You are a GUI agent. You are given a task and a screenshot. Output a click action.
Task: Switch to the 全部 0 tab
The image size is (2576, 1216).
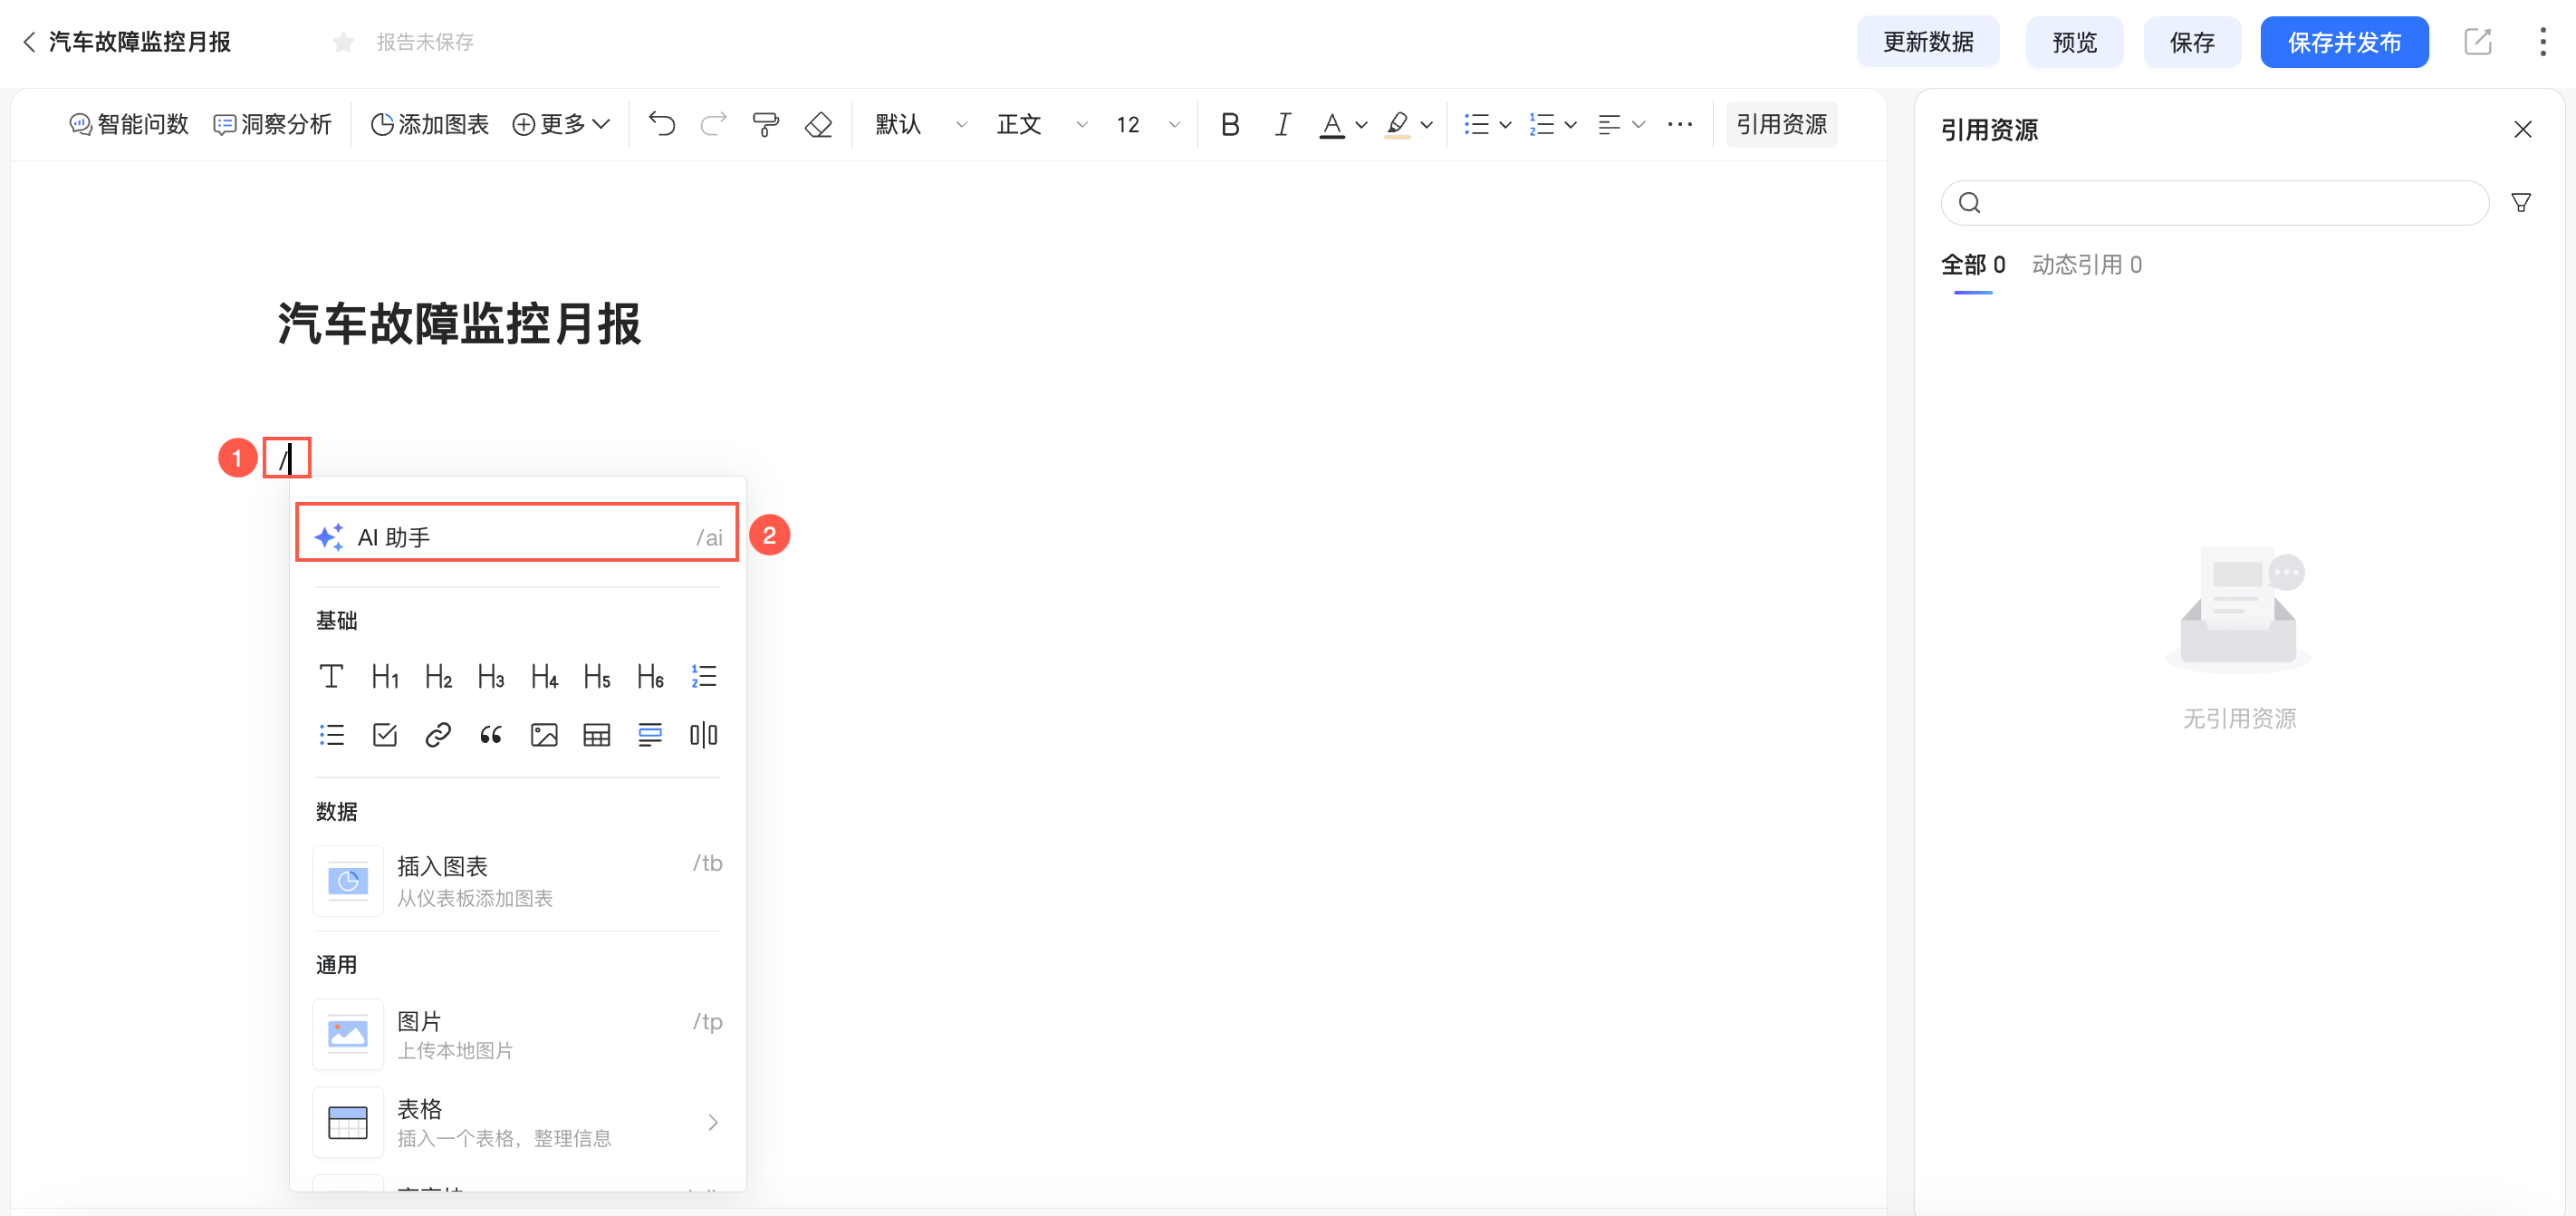1973,265
